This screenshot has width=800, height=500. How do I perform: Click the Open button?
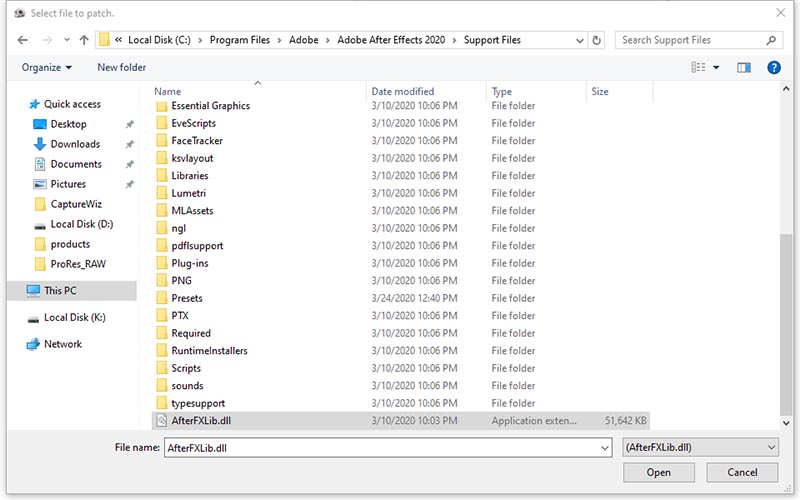[659, 472]
